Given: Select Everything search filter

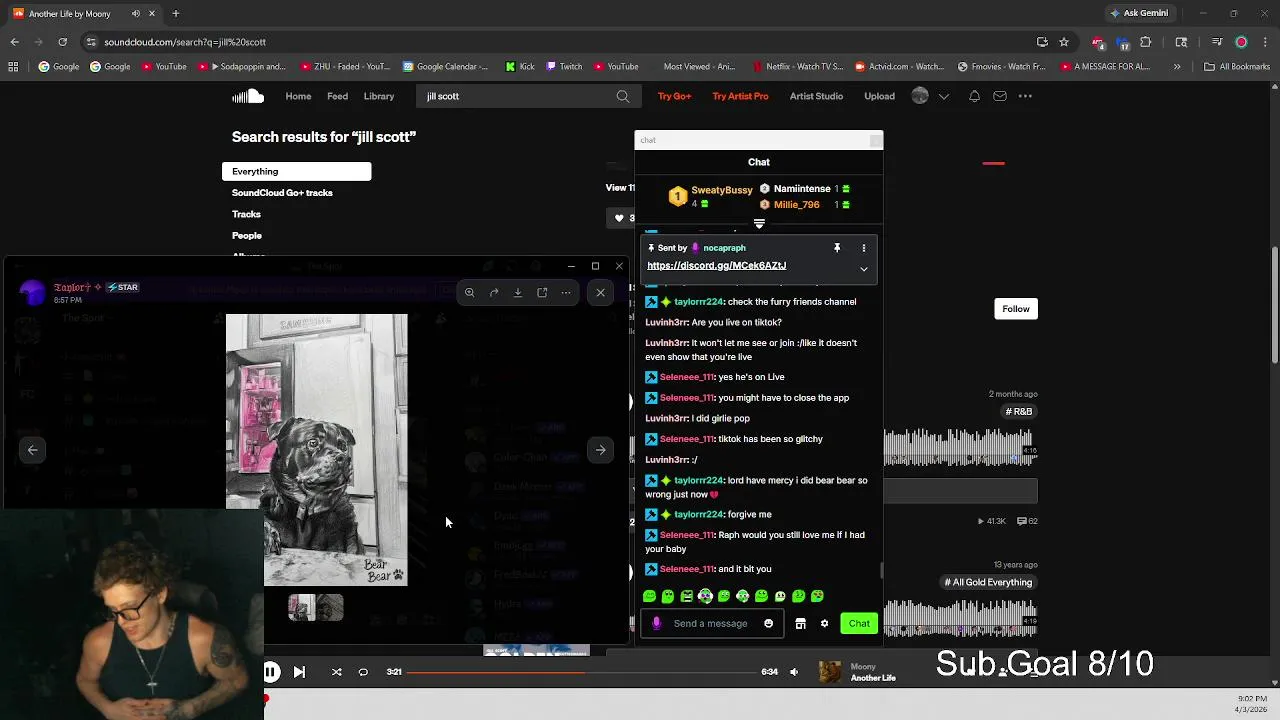Looking at the screenshot, I should [296, 171].
